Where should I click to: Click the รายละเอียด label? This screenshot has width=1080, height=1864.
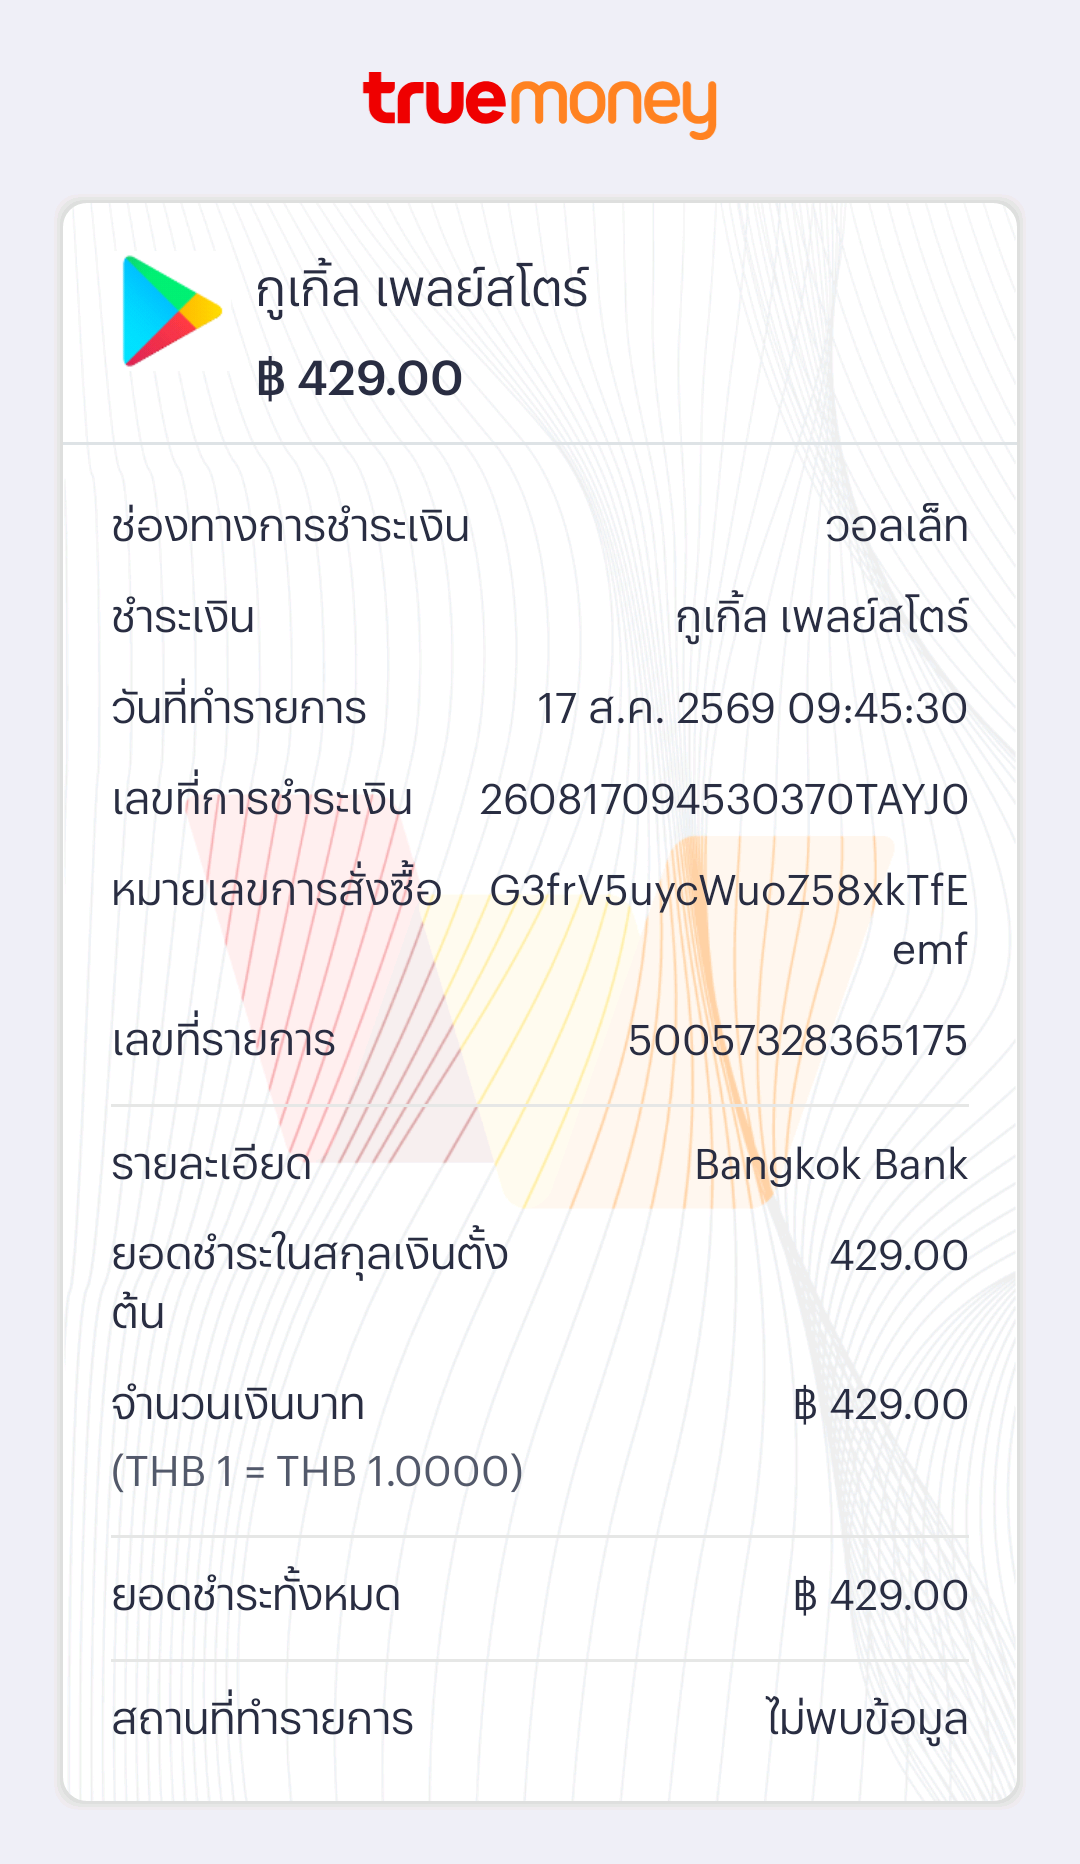pos(212,1166)
